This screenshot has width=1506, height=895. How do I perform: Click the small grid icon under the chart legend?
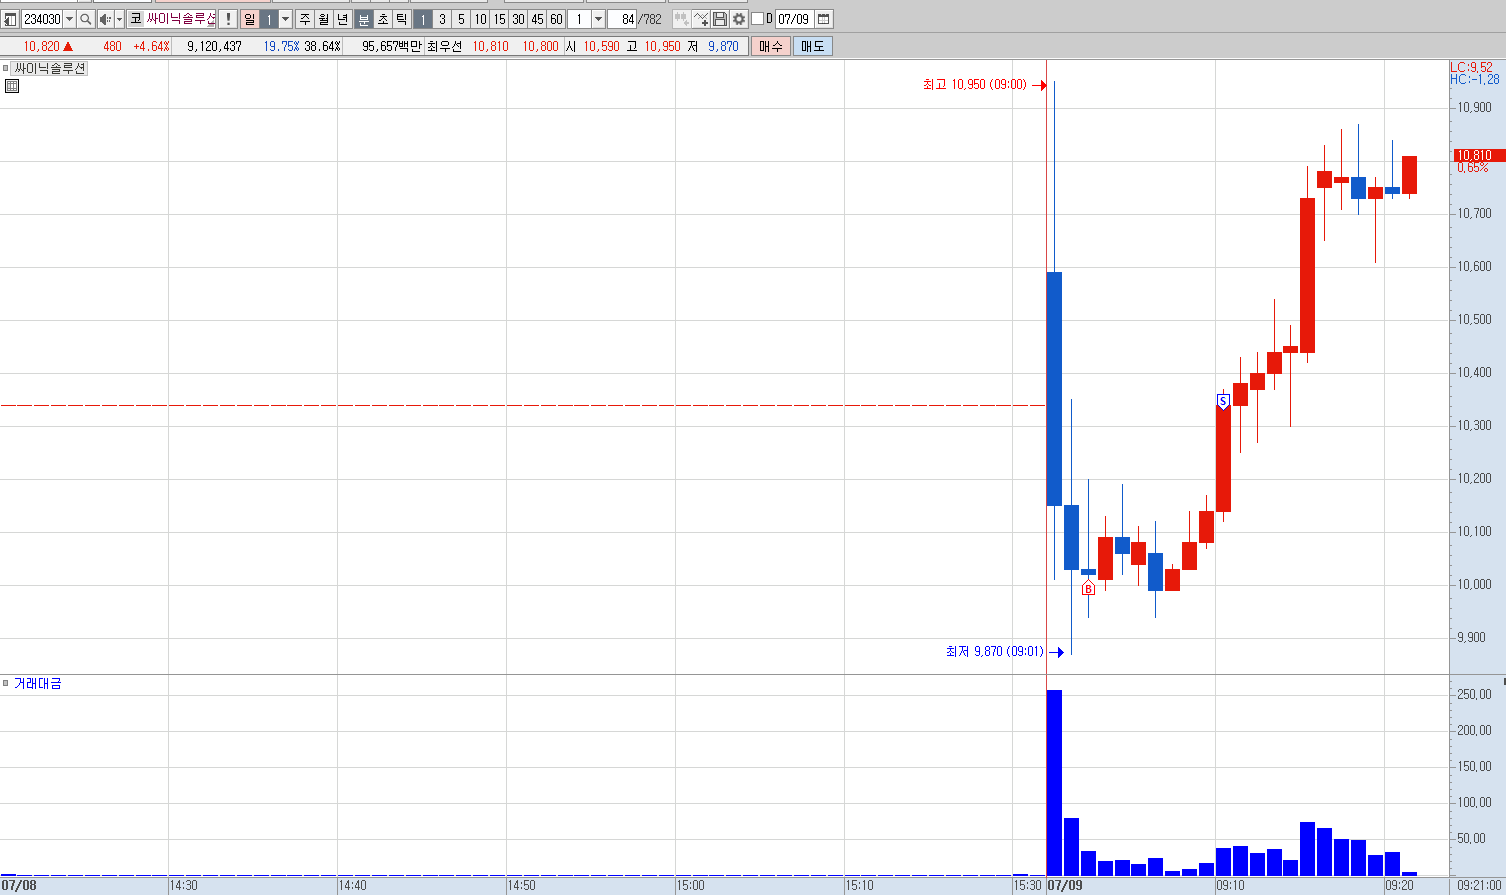[x=12, y=86]
